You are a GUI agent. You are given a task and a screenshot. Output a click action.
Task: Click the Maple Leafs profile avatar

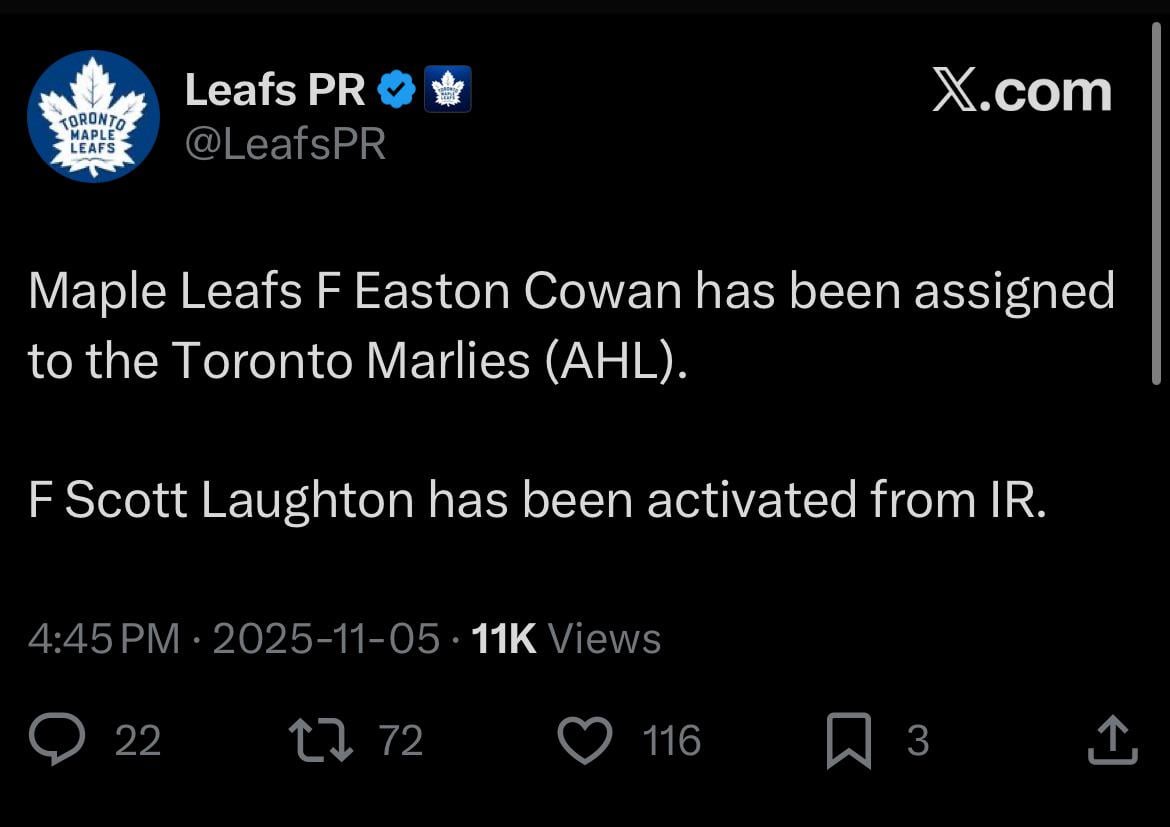(93, 116)
